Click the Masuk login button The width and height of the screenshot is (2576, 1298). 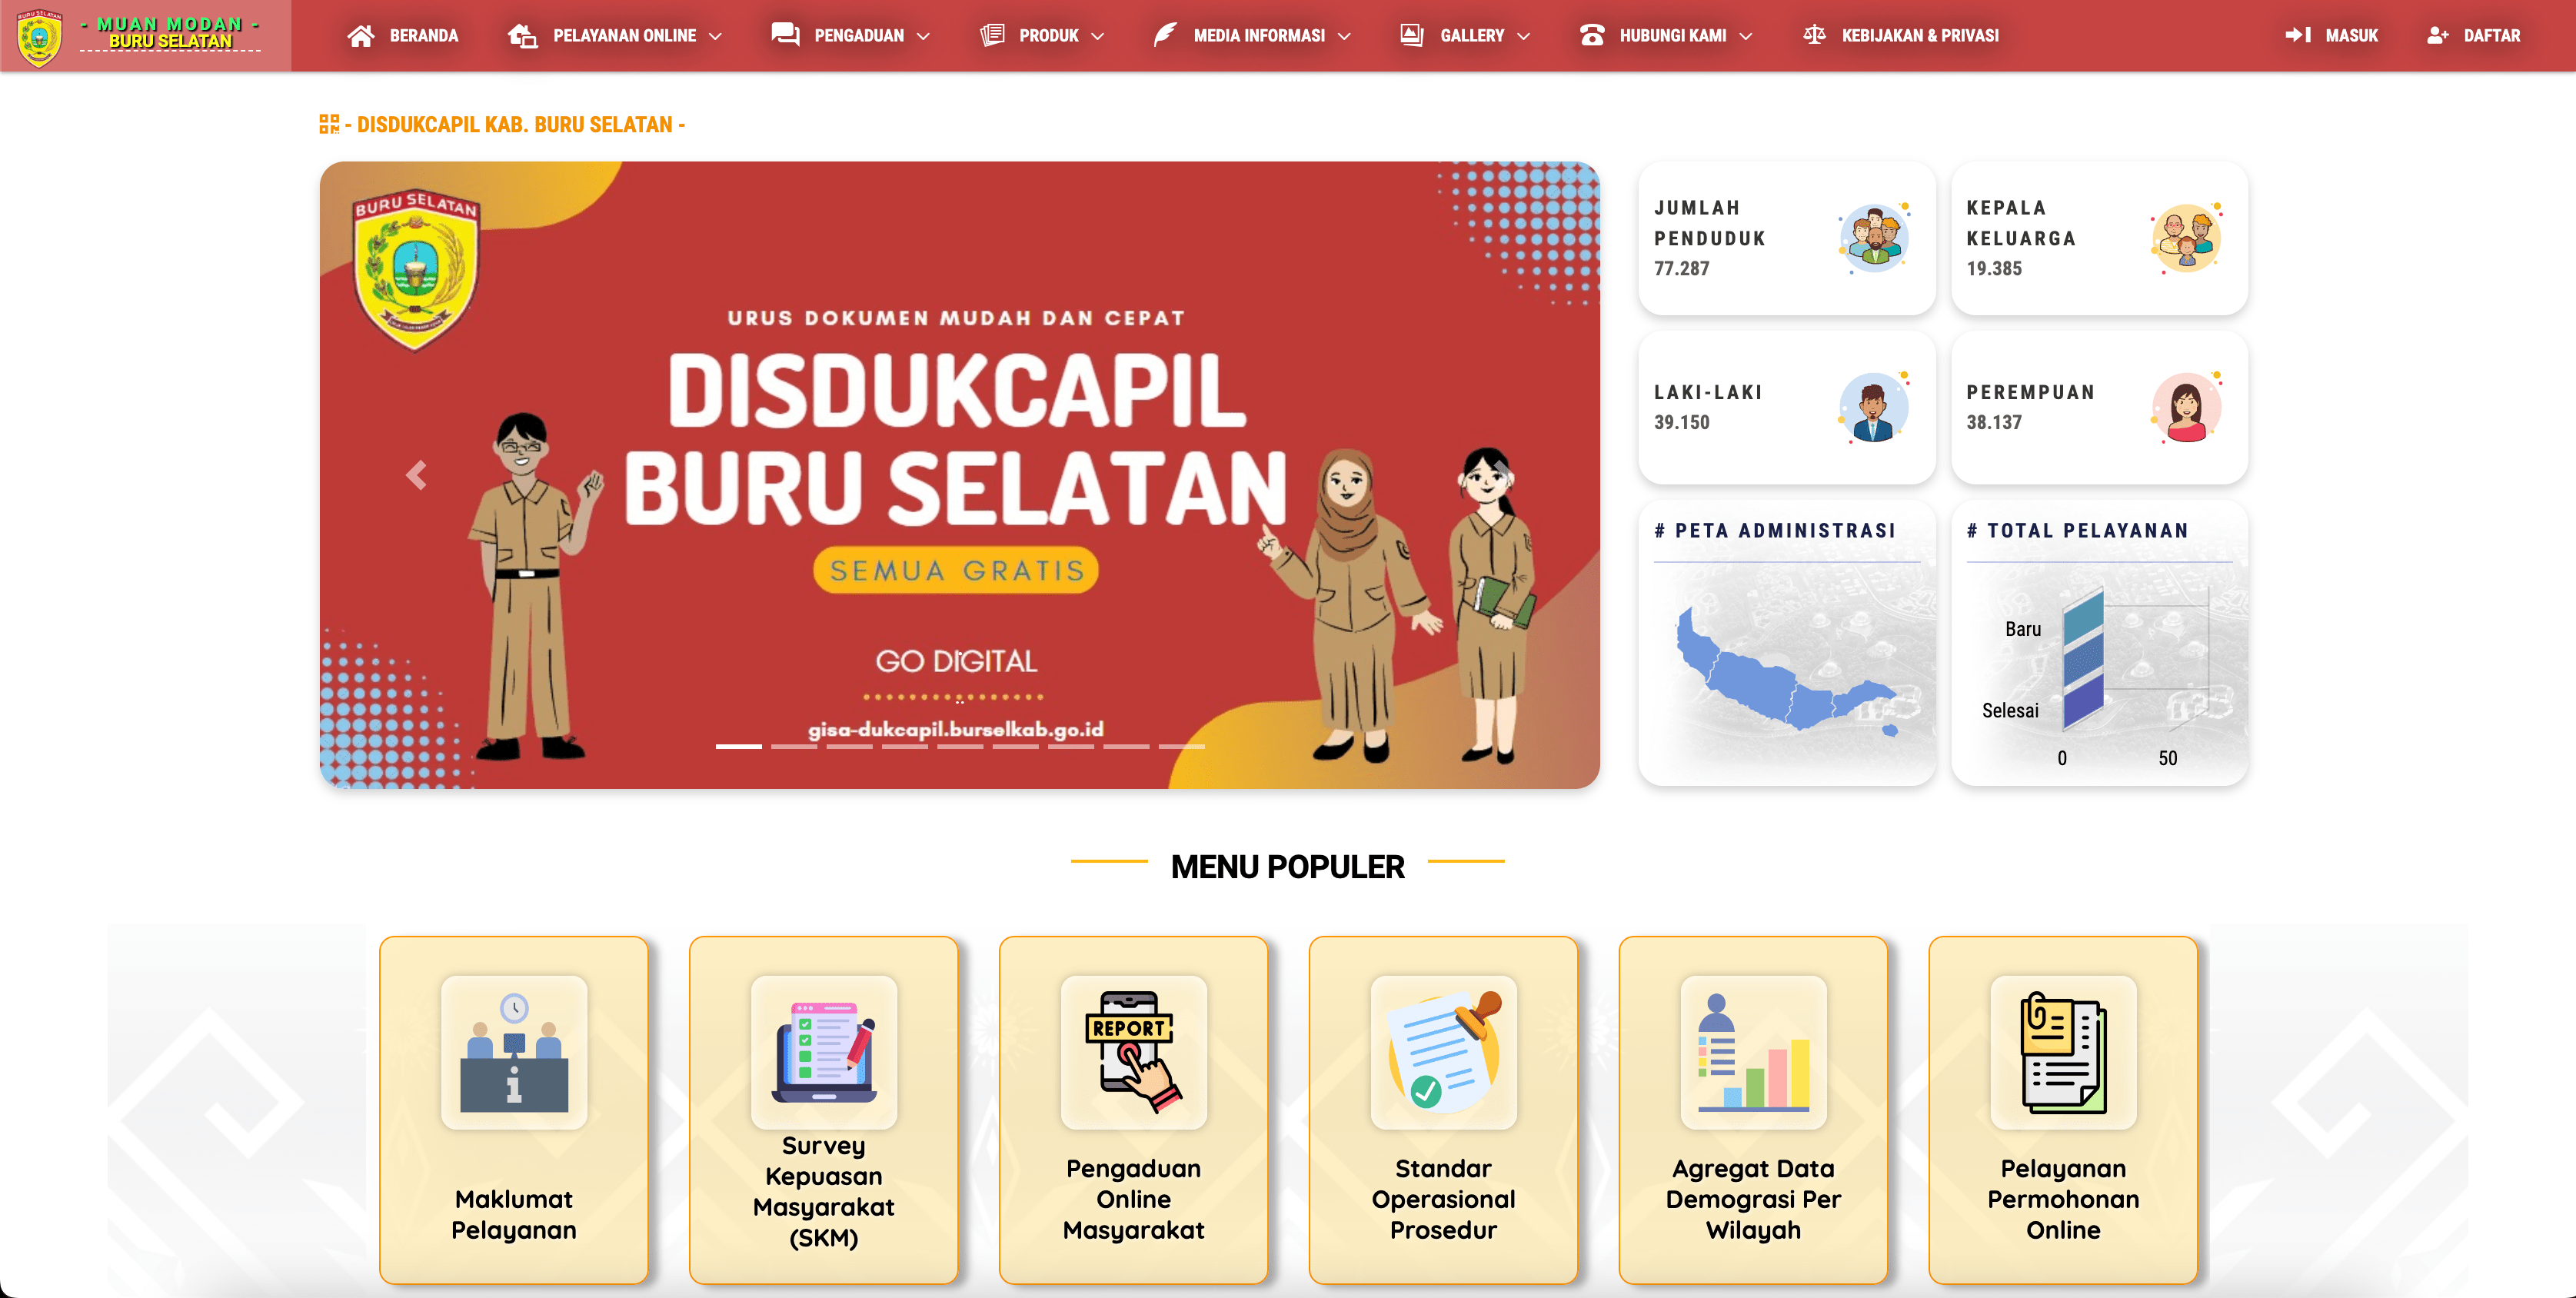2331,36
